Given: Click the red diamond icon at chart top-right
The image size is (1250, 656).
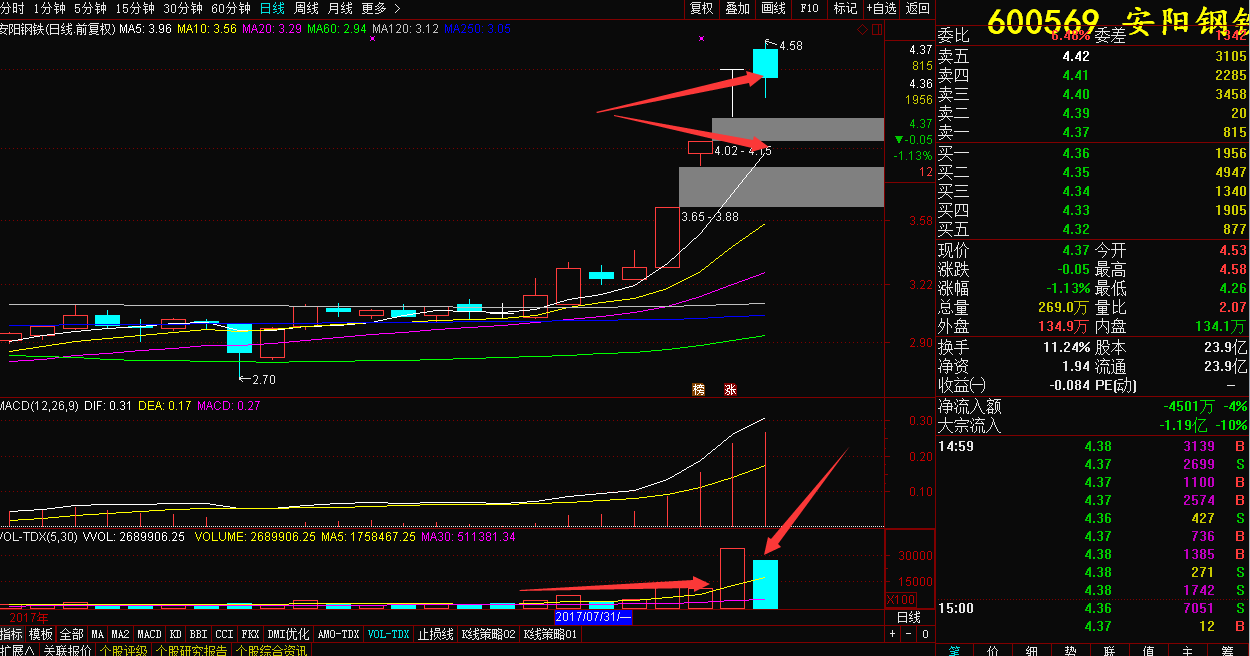Looking at the screenshot, I should 861,30.
